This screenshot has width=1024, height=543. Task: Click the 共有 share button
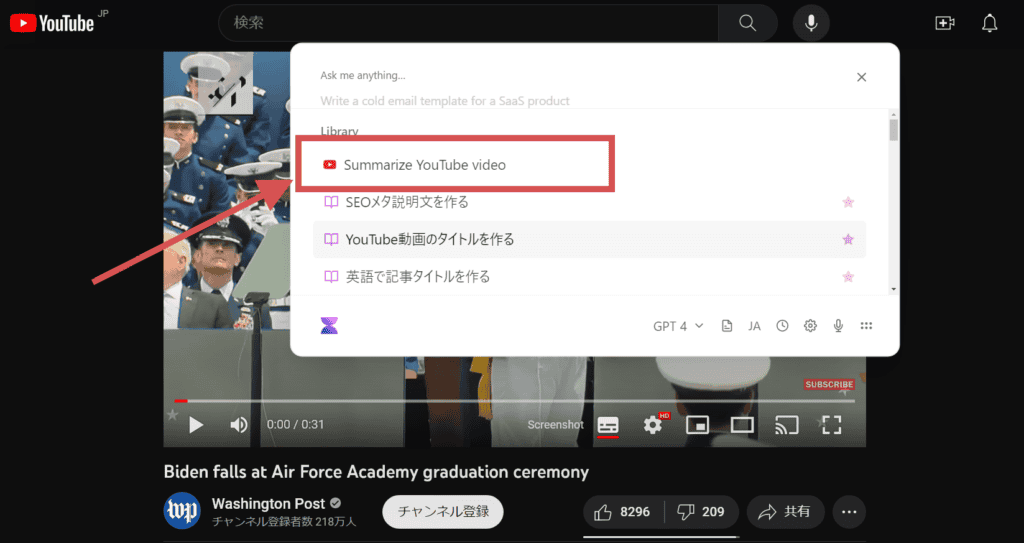[786, 512]
